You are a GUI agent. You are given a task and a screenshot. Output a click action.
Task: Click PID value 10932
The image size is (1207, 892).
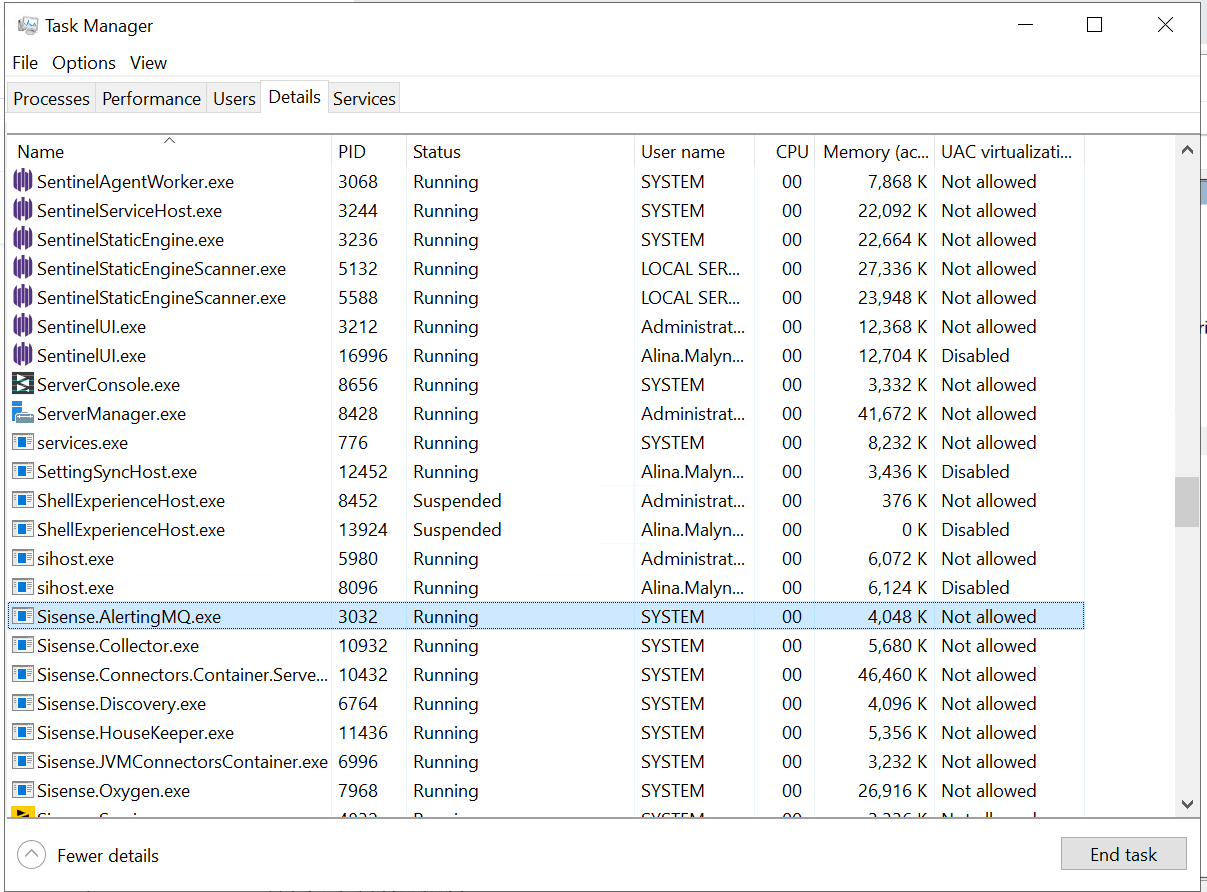click(363, 646)
